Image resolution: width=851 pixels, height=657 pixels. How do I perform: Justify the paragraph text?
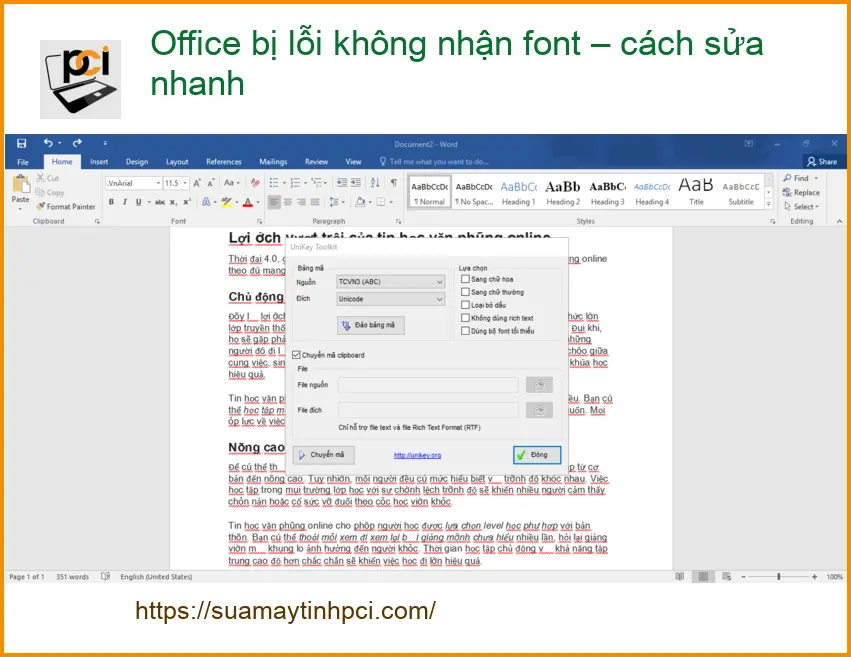(315, 202)
